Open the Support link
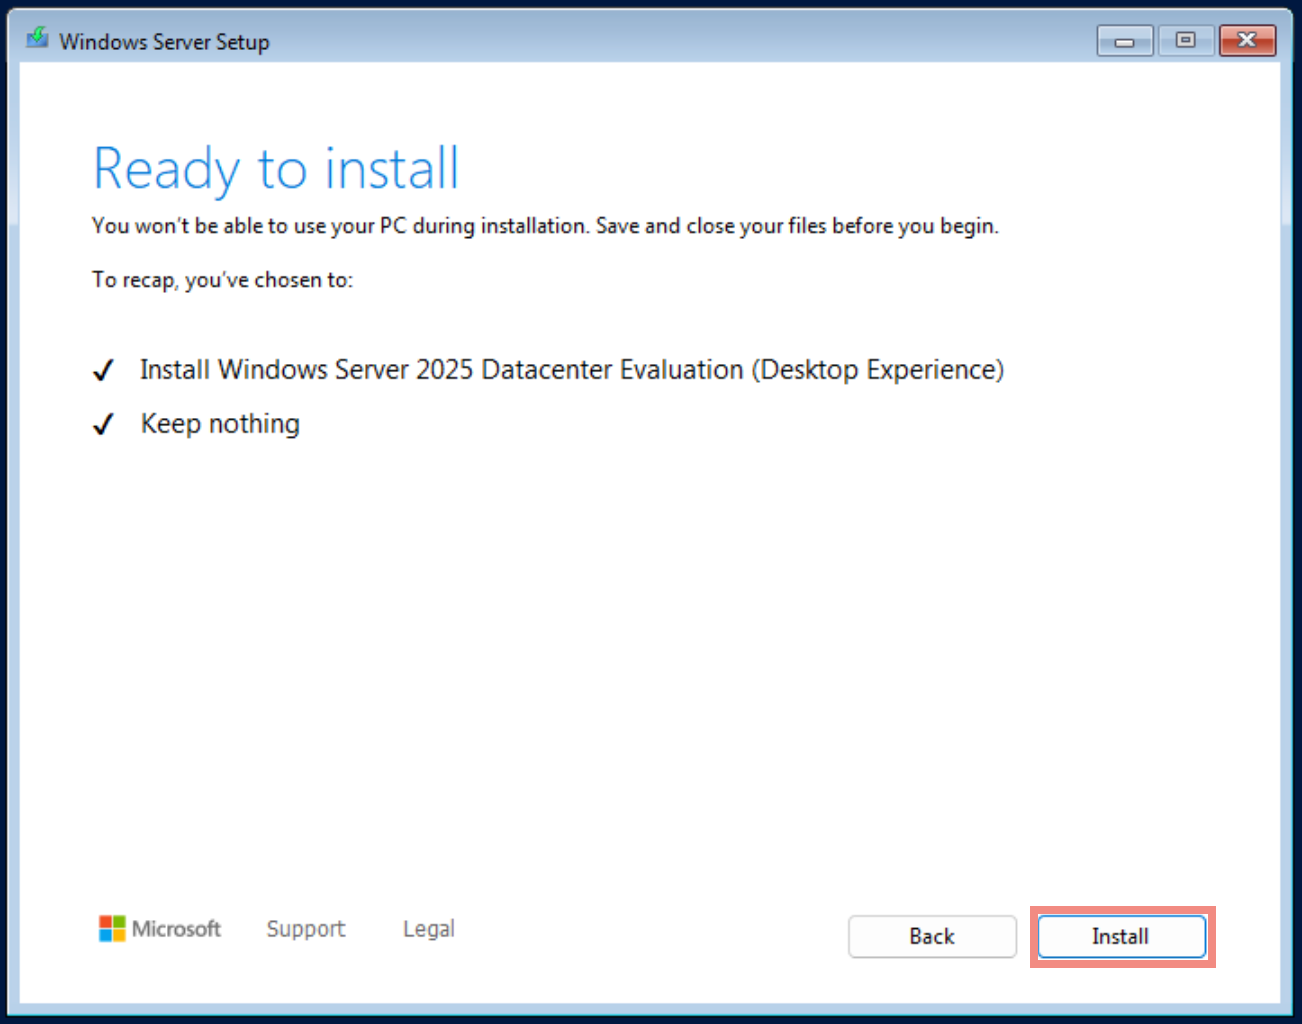Image resolution: width=1302 pixels, height=1024 pixels. tap(305, 929)
